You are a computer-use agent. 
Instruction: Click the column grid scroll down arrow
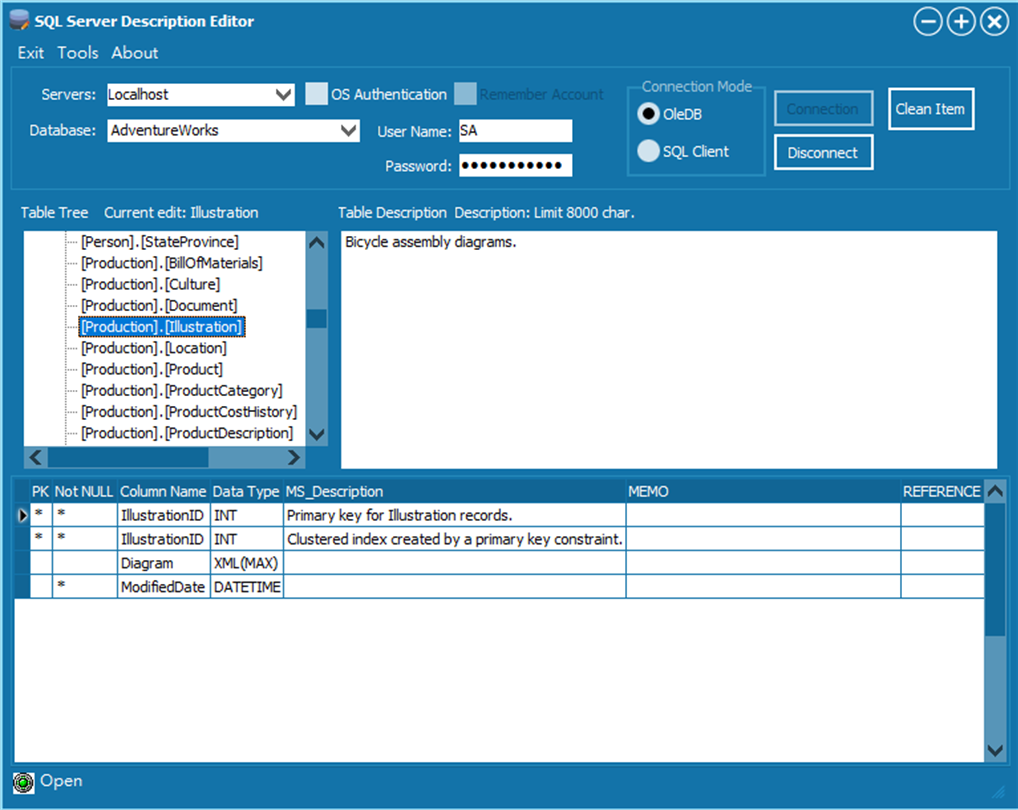995,750
